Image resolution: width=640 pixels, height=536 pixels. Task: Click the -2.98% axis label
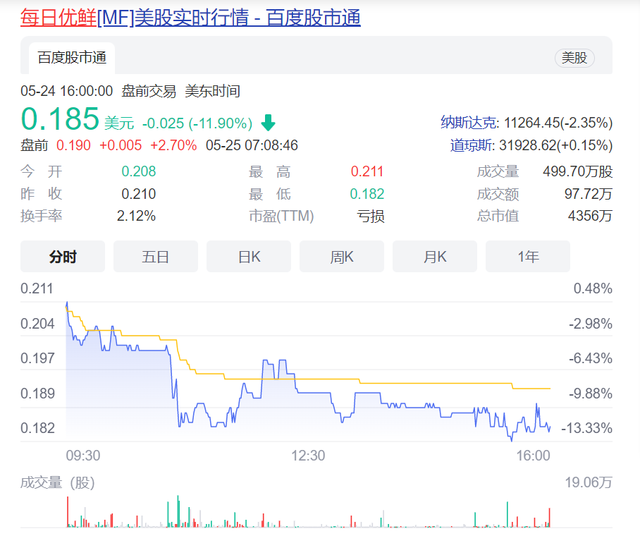pos(591,324)
